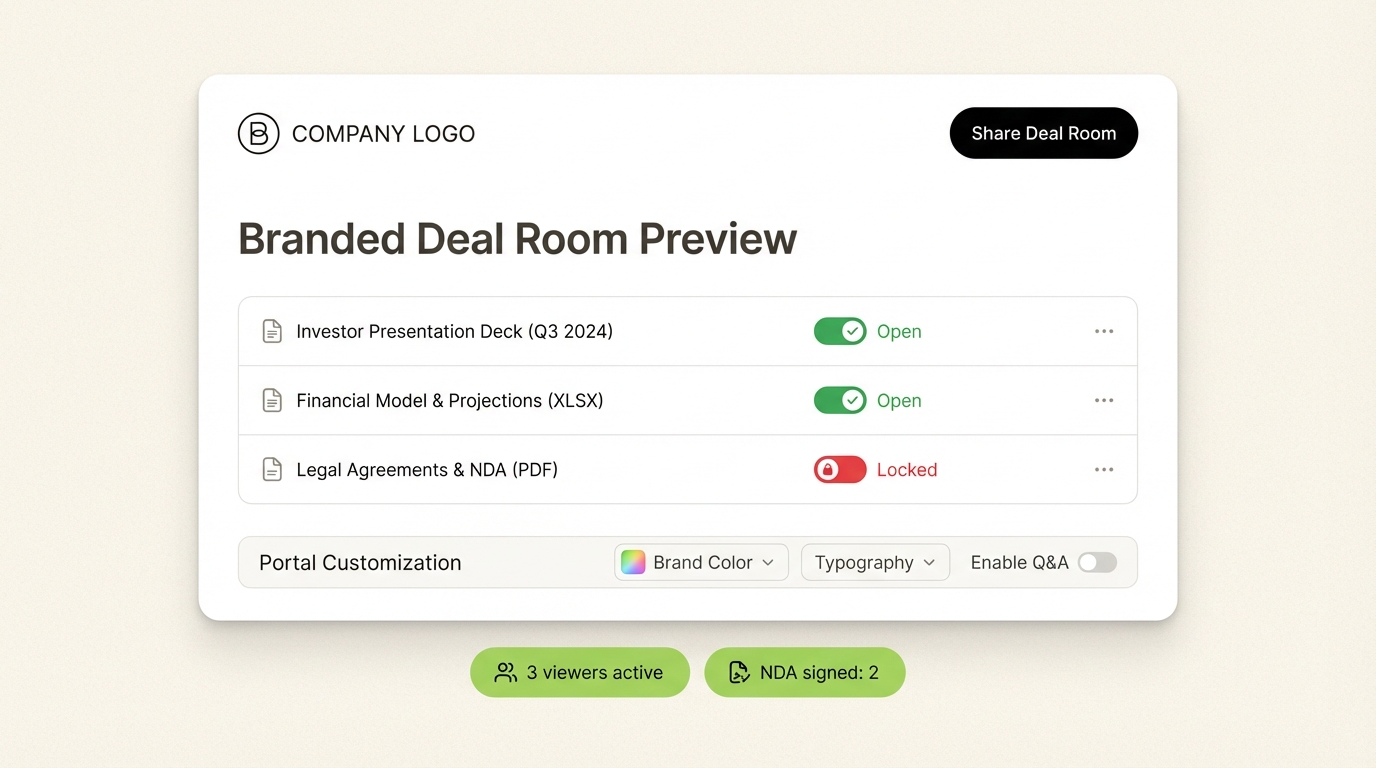This screenshot has height=768, width=1376.
Task: Click the Company Logo circle icon
Action: click(259, 133)
